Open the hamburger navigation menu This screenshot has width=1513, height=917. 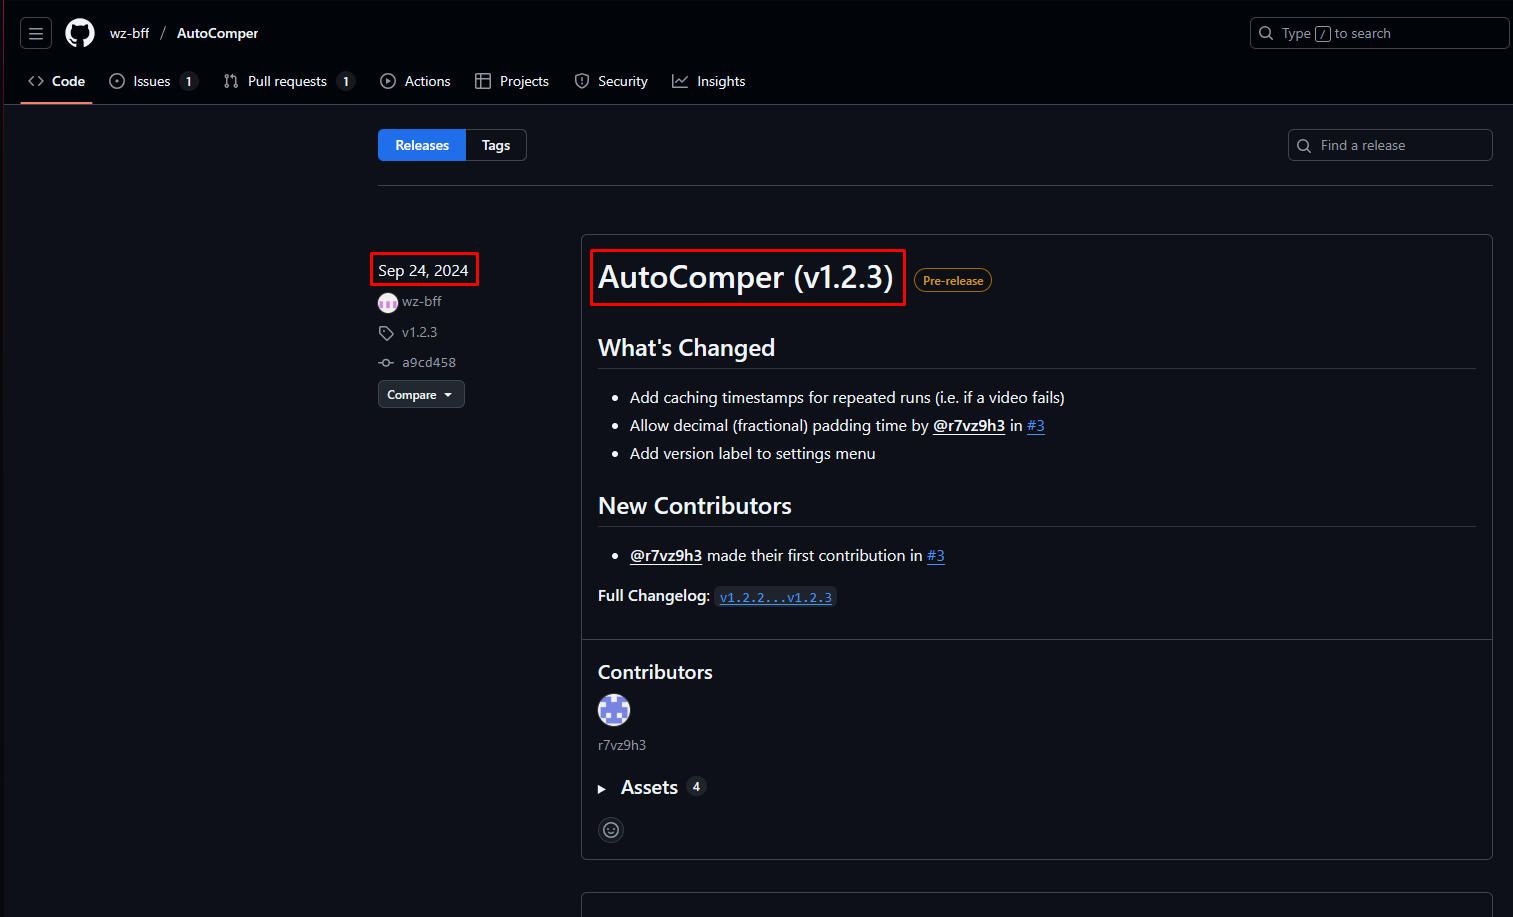[x=36, y=33]
